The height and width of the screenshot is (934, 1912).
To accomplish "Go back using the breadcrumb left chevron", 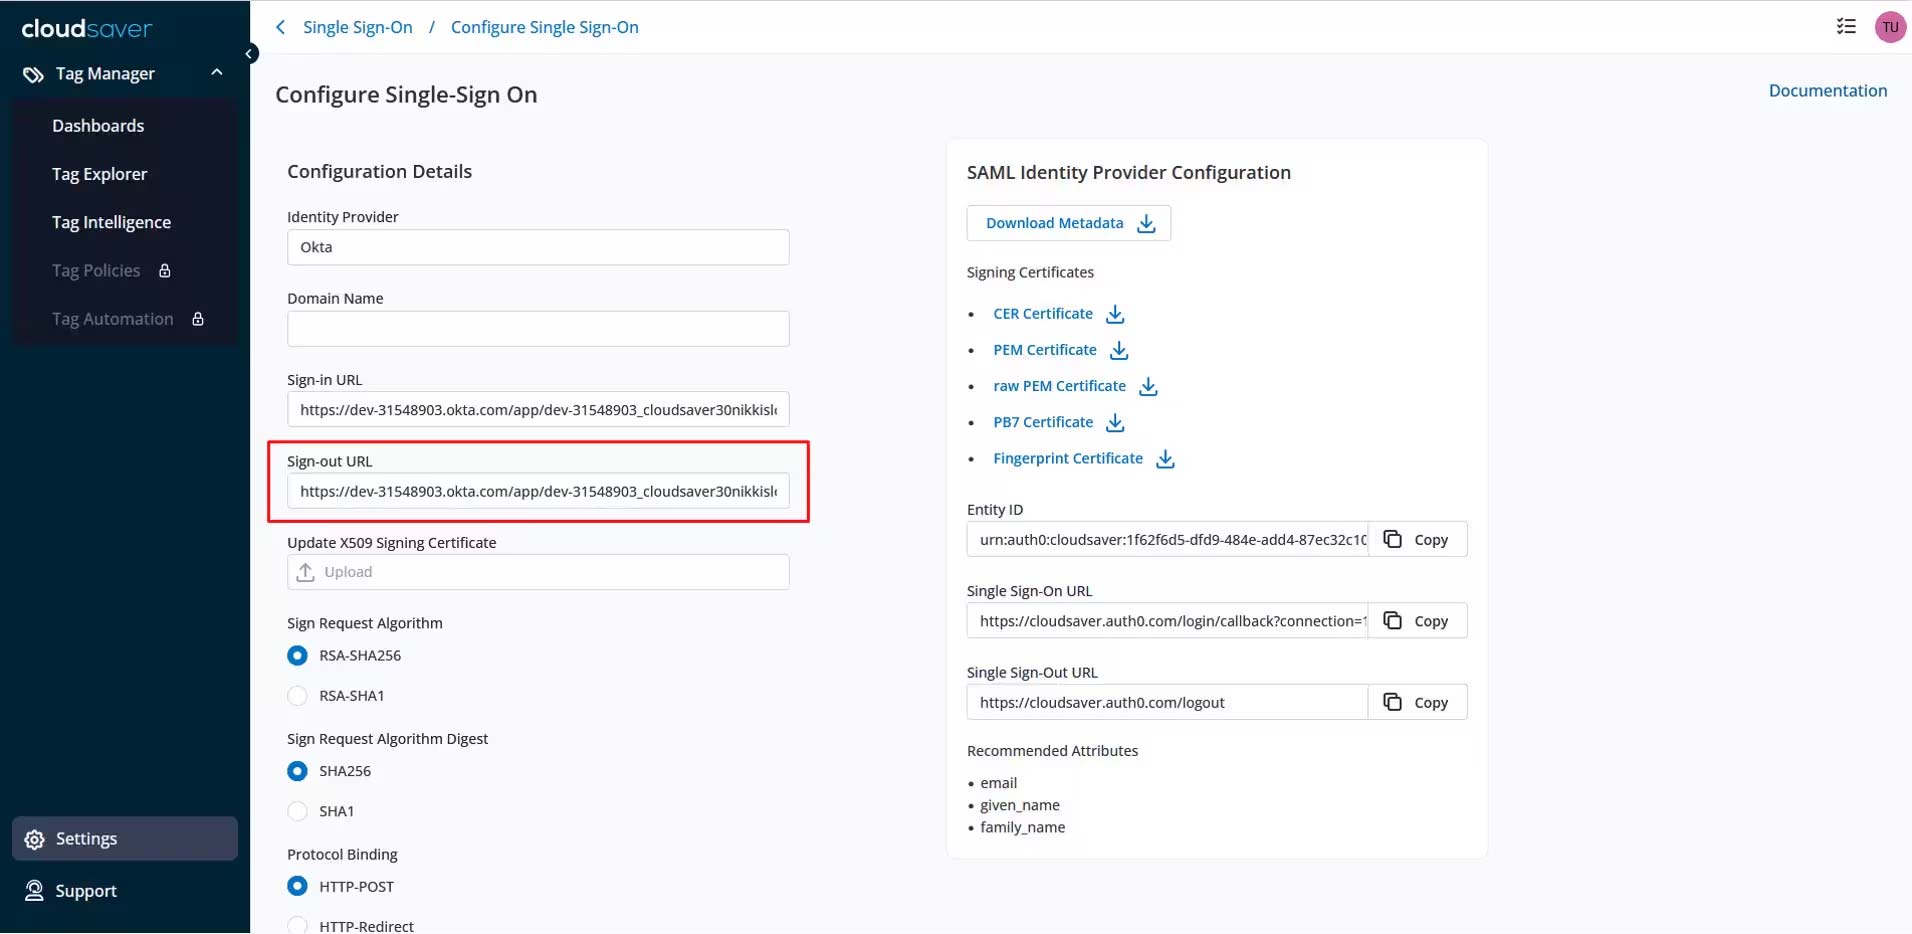I will point(281,27).
